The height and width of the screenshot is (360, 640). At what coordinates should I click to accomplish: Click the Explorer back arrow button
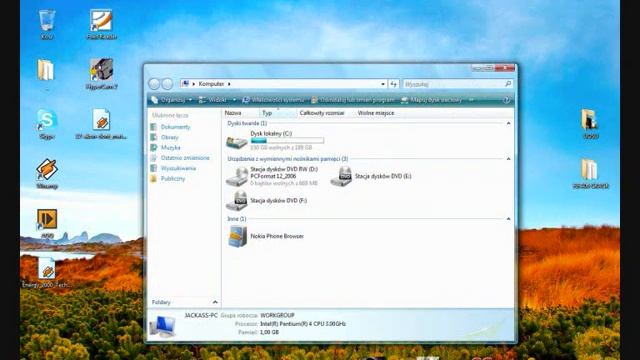(x=154, y=84)
